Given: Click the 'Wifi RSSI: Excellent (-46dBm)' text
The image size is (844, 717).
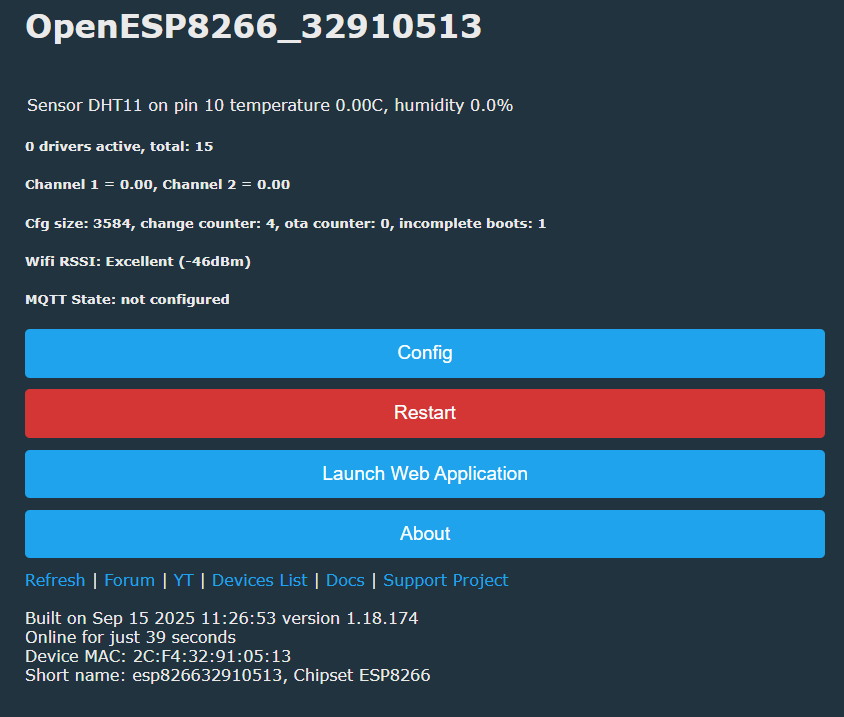Looking at the screenshot, I should click(x=138, y=262).
